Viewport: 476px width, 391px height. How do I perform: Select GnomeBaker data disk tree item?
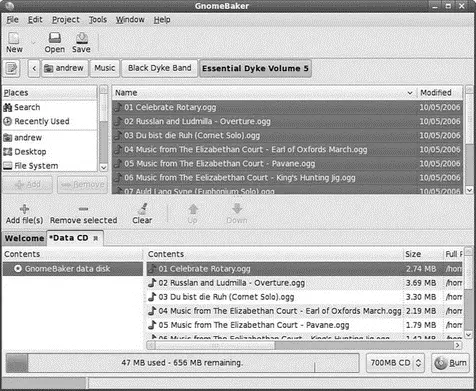[73, 269]
